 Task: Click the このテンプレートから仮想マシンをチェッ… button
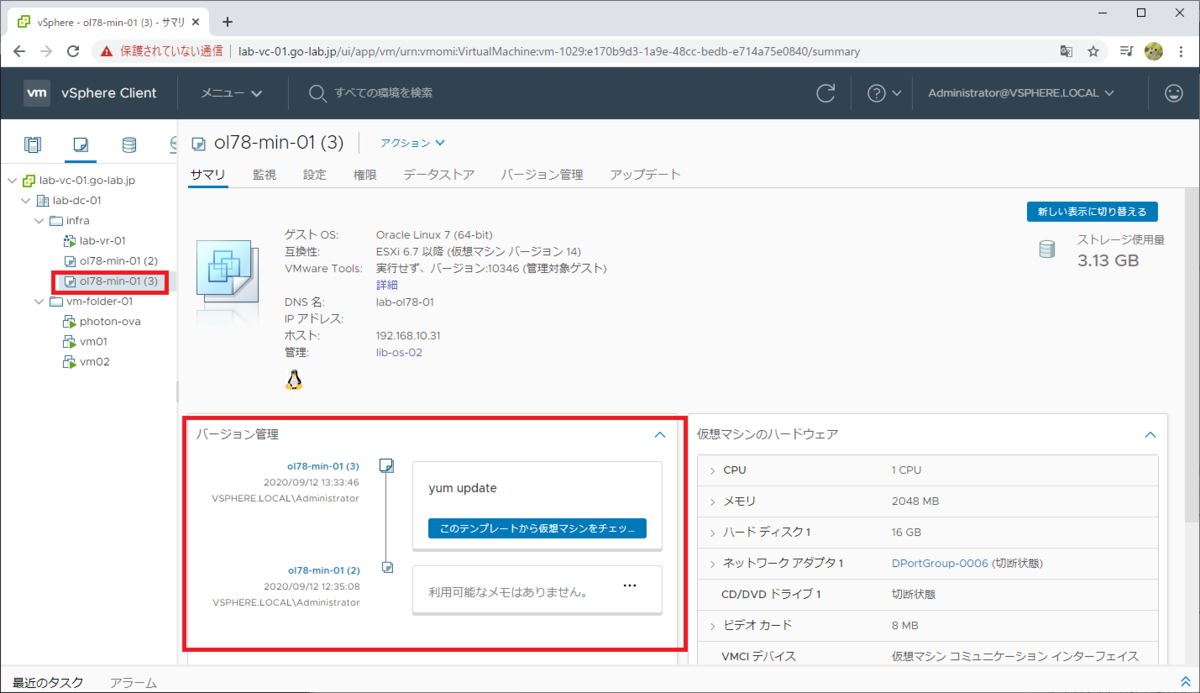(x=537, y=528)
